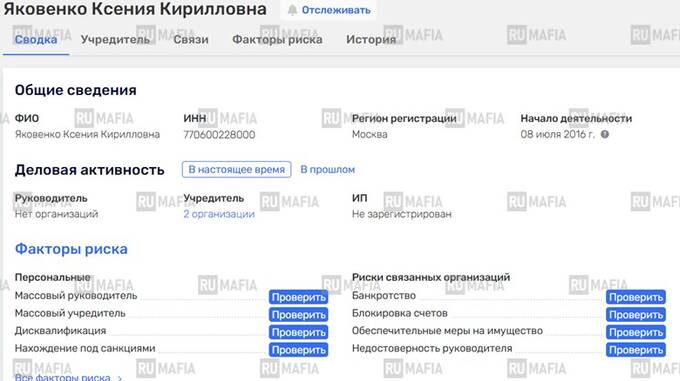Open the info icon beside 08 июля 2016 г.
Screen dimensions: 680x381
tap(605, 134)
